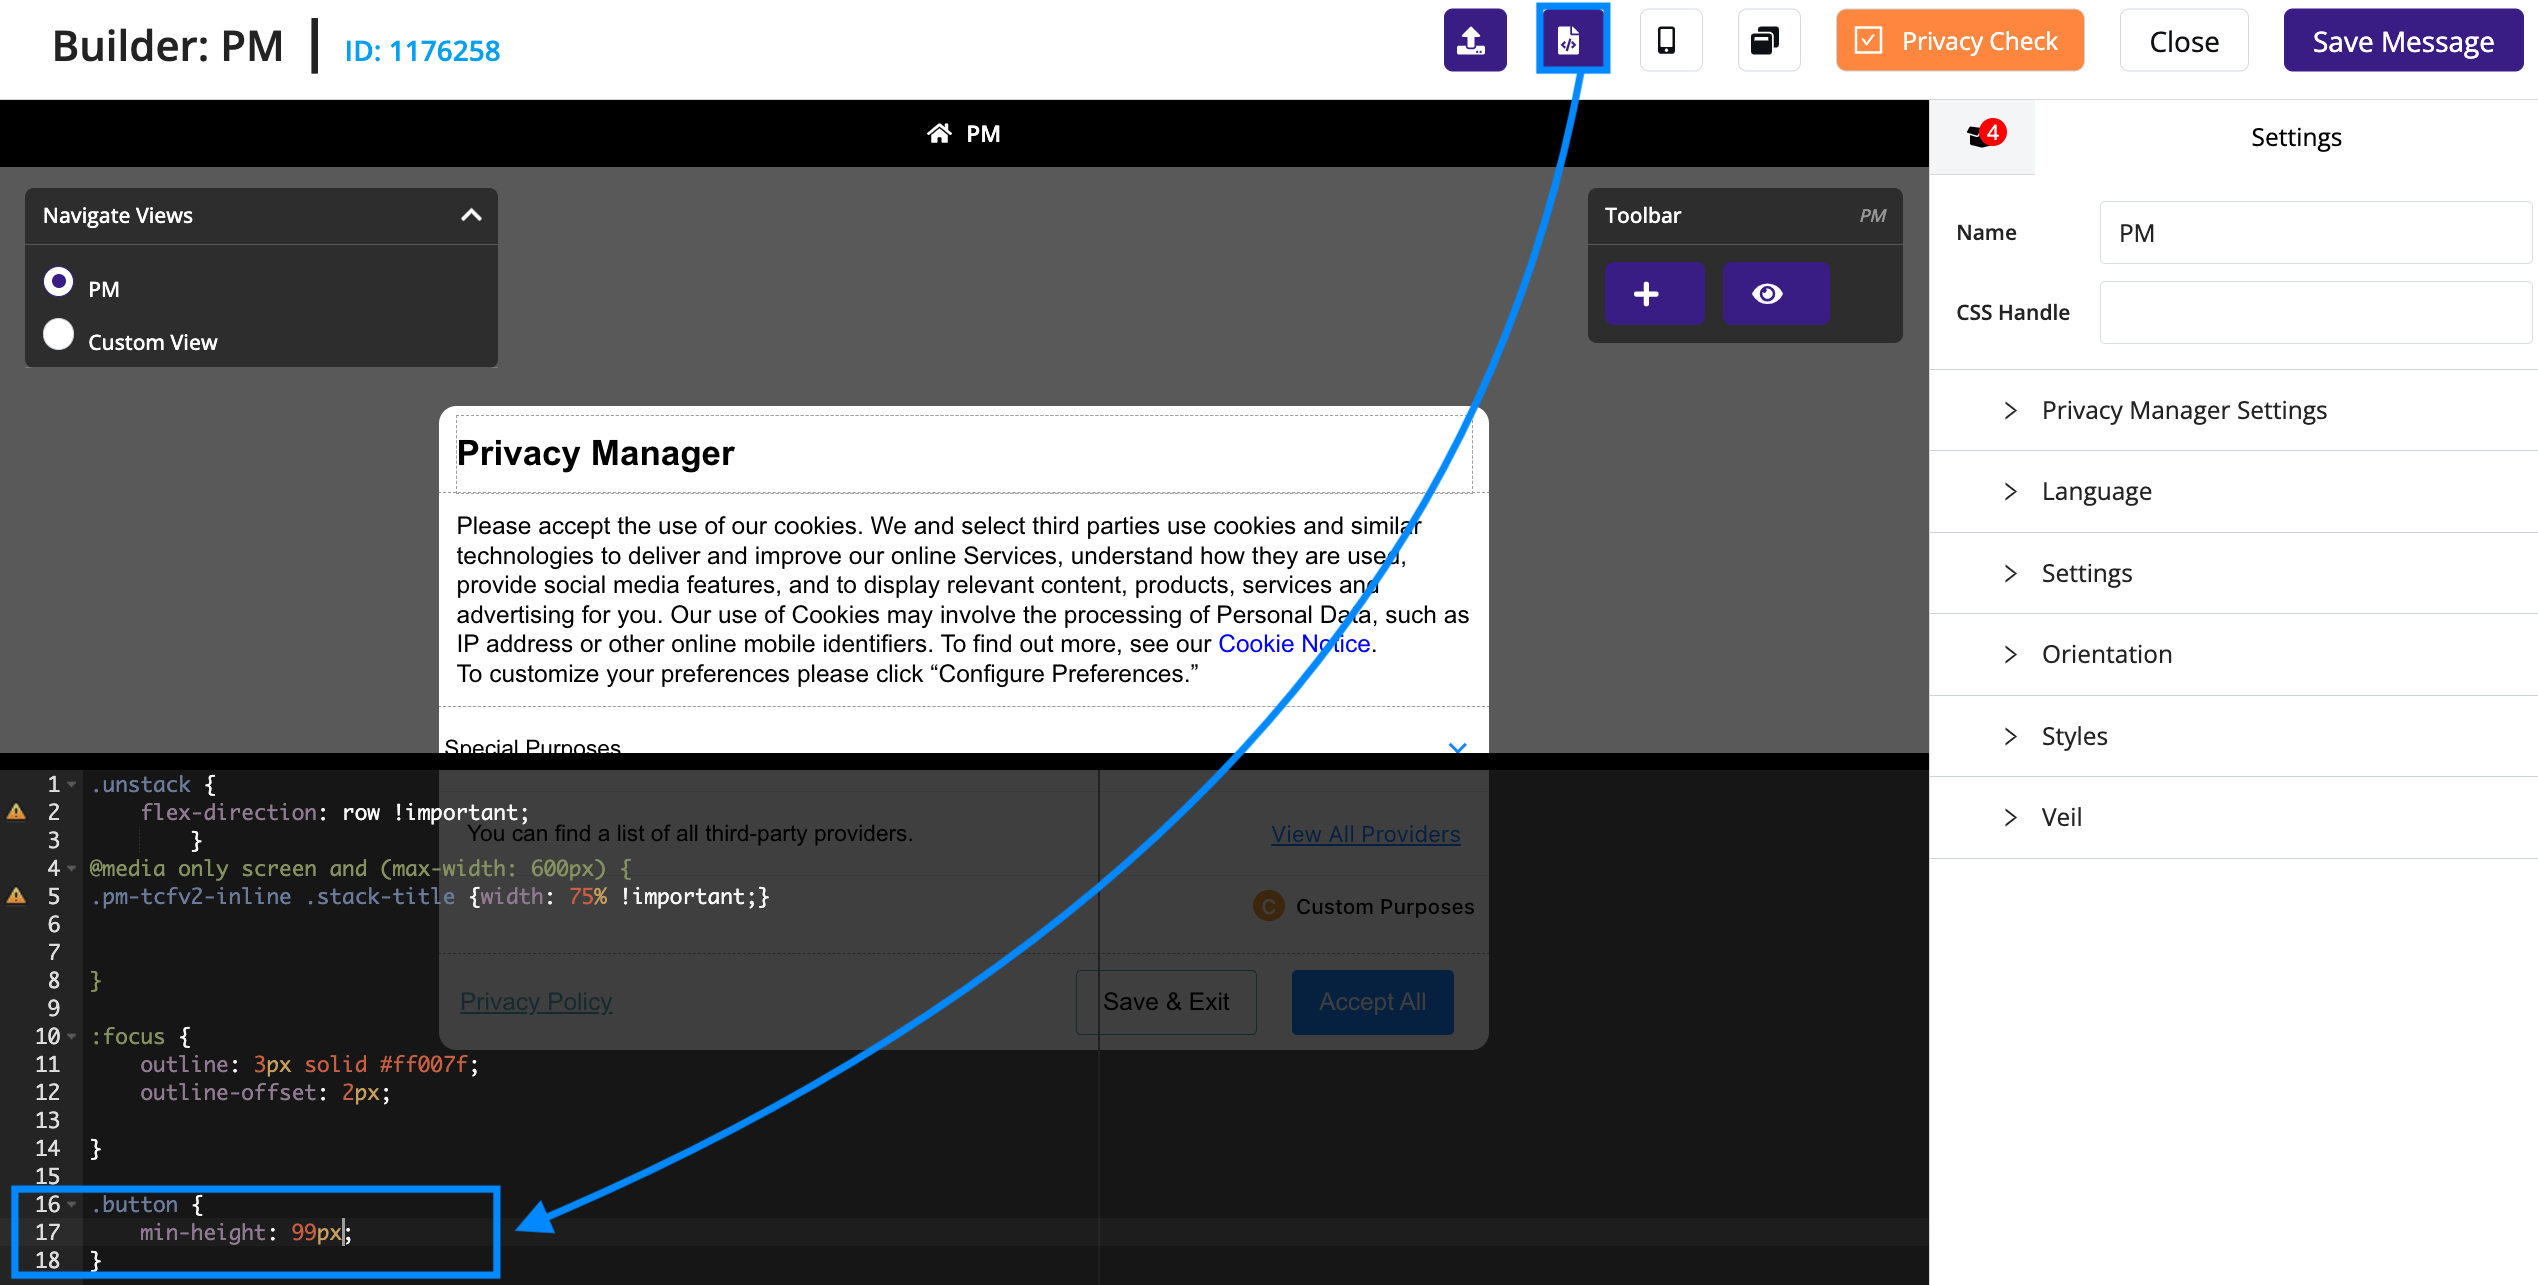Screen dimensions: 2538x1285
Task: Open the Cookie Notice link
Action: pos(1294,644)
